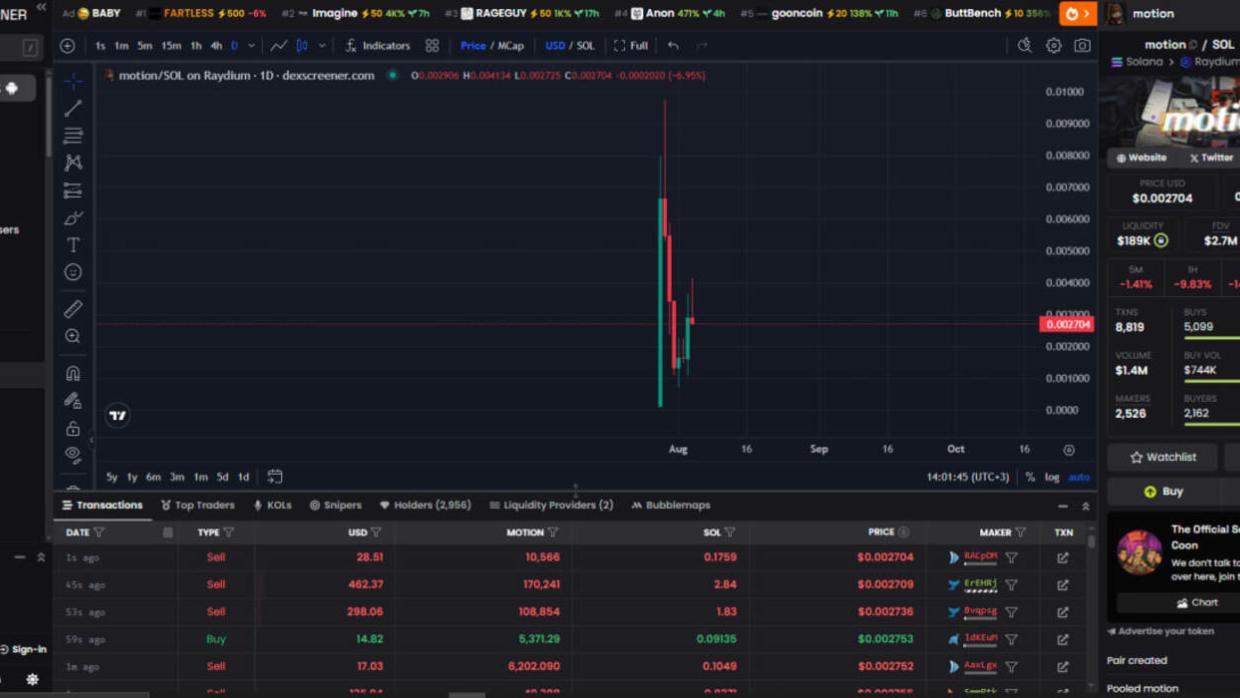Set visible date range to 3m

[x=177, y=477]
